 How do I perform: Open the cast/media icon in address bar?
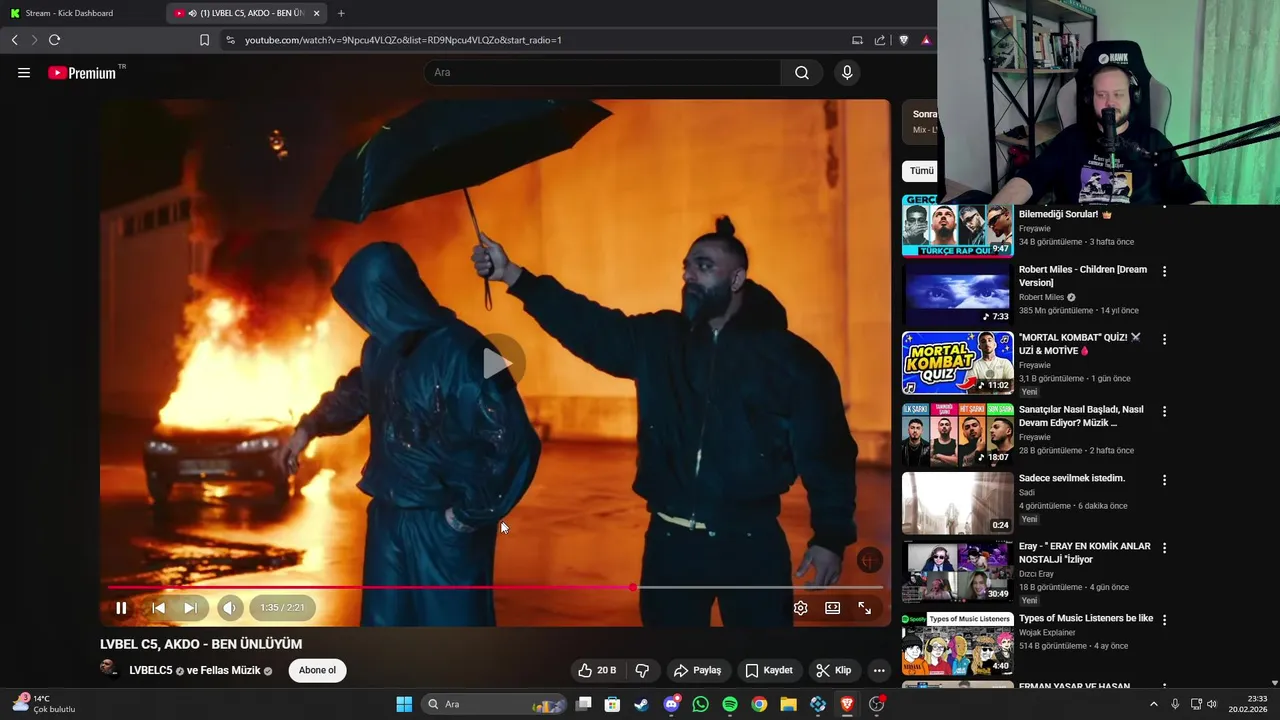(x=857, y=40)
